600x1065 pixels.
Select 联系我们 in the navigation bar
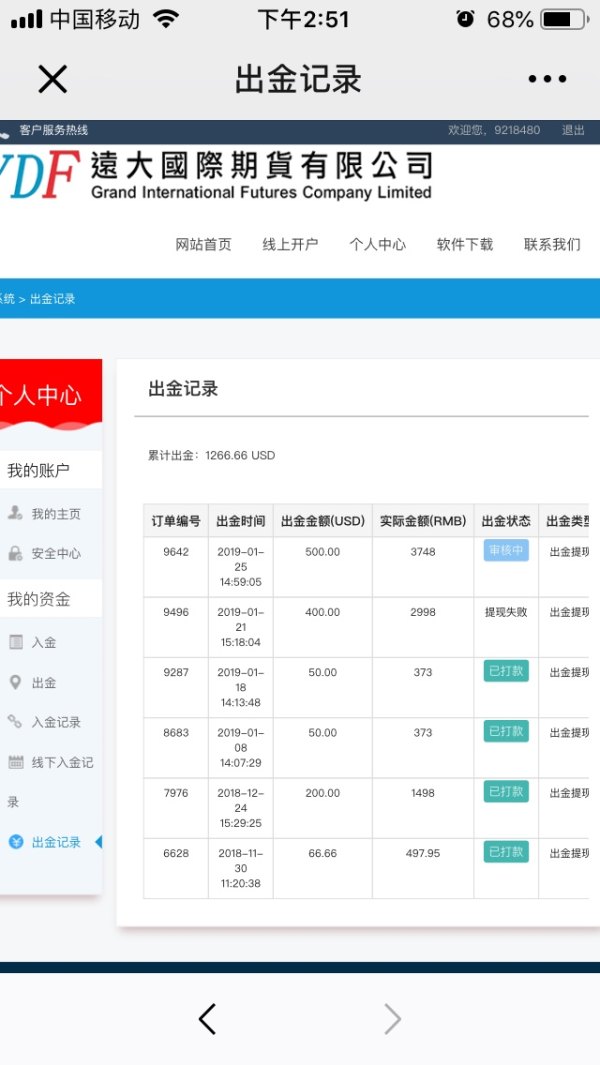tap(551, 244)
